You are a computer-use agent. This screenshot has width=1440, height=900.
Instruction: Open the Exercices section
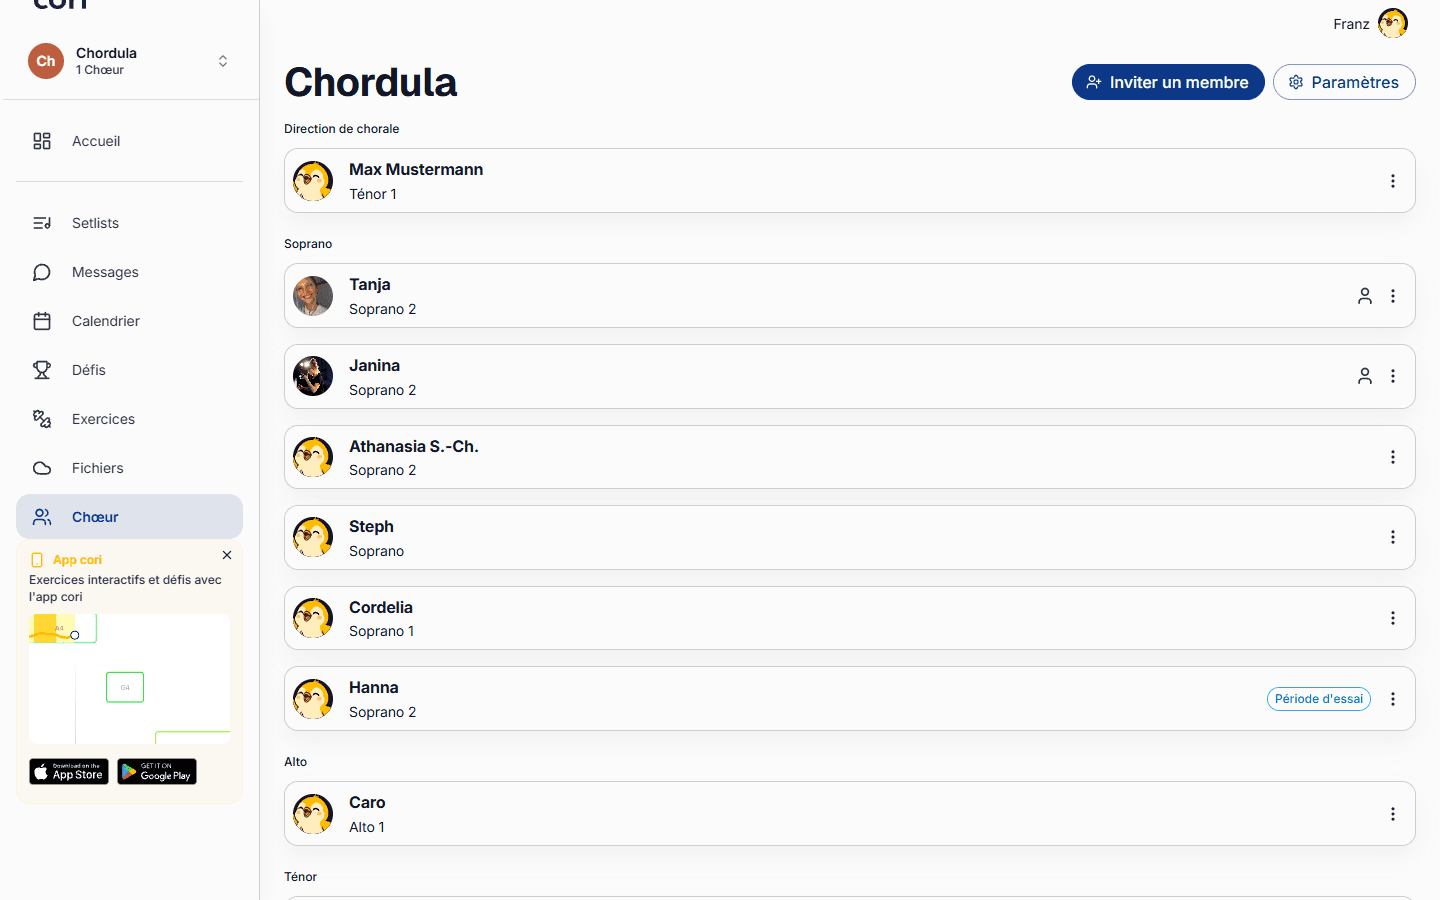tap(129, 419)
